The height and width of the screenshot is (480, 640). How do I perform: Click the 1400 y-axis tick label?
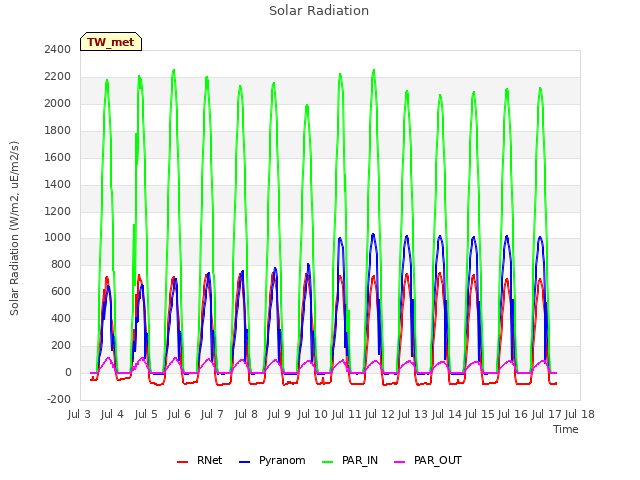click(58, 184)
